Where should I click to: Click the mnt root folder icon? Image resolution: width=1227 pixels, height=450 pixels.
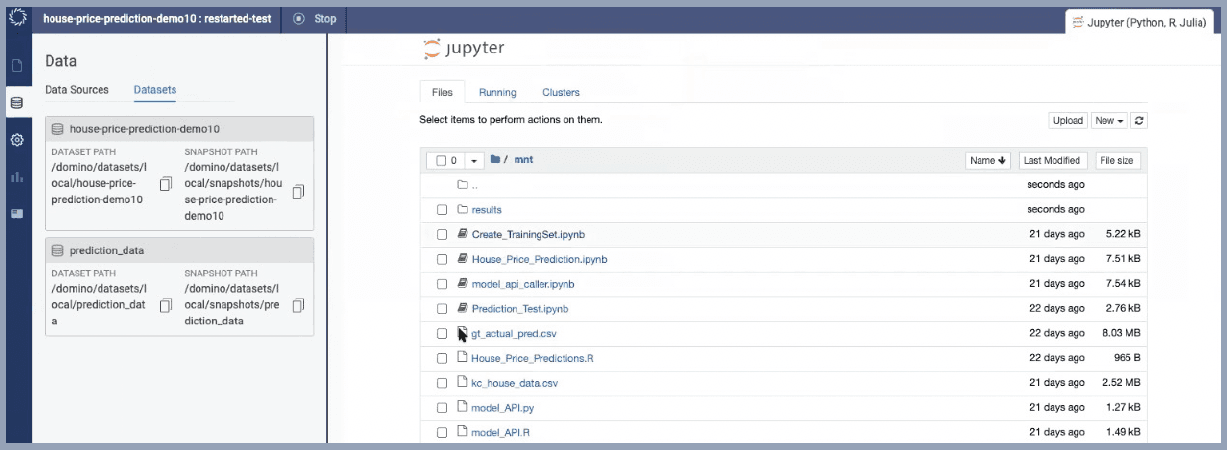point(495,160)
